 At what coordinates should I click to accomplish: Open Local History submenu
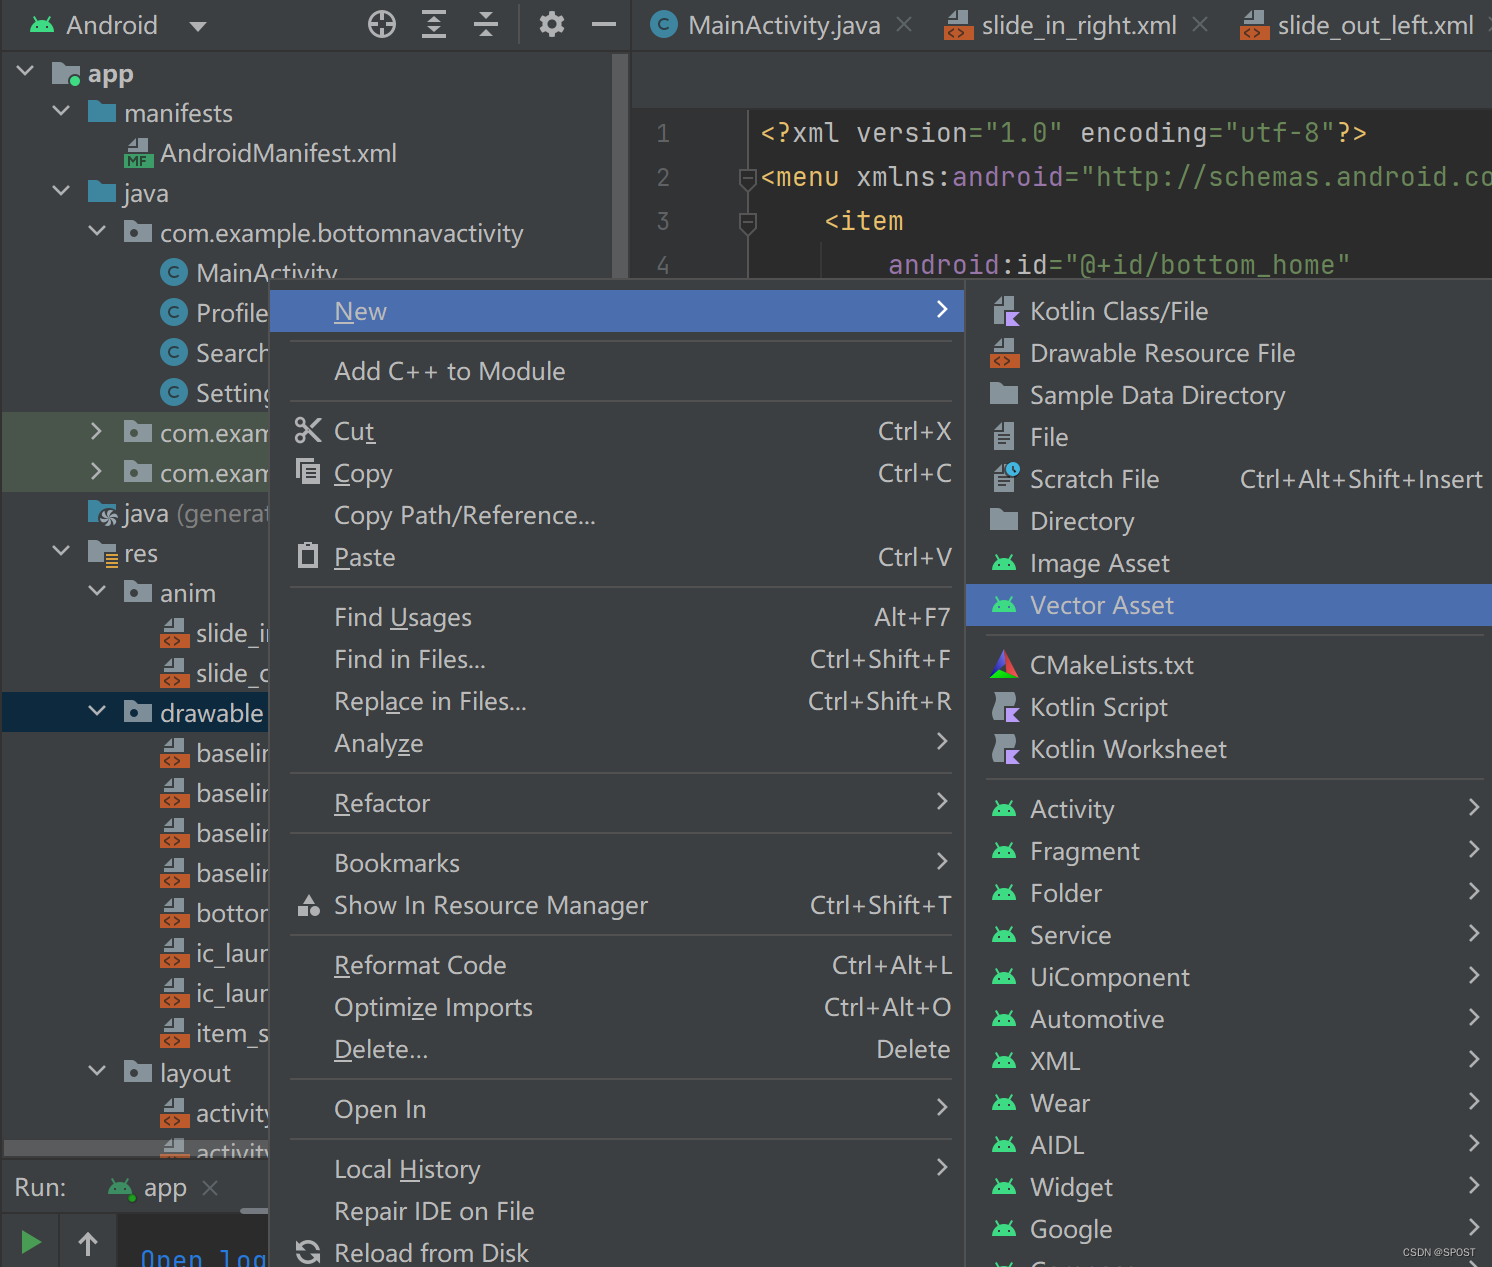pos(617,1169)
